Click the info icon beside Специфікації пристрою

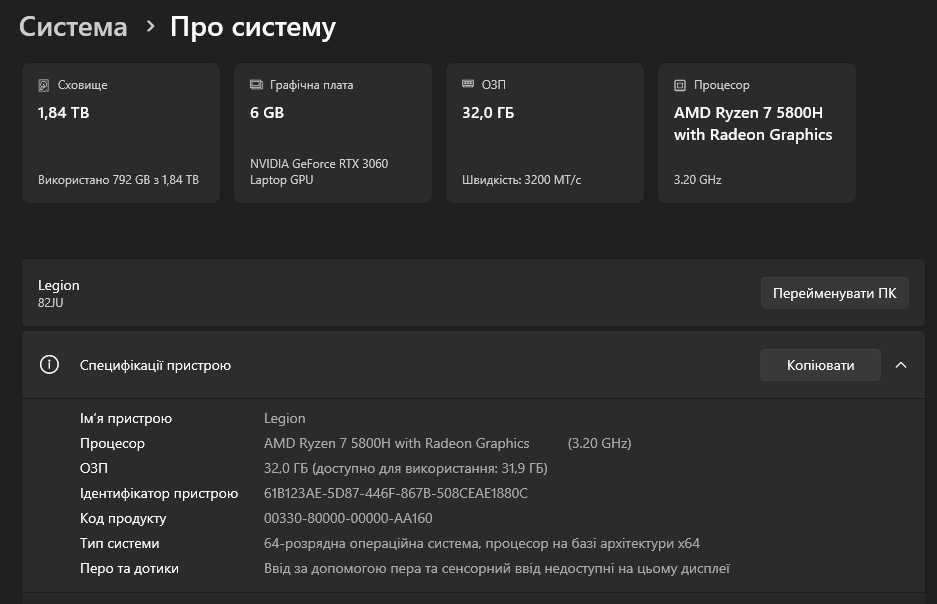[x=49, y=364]
